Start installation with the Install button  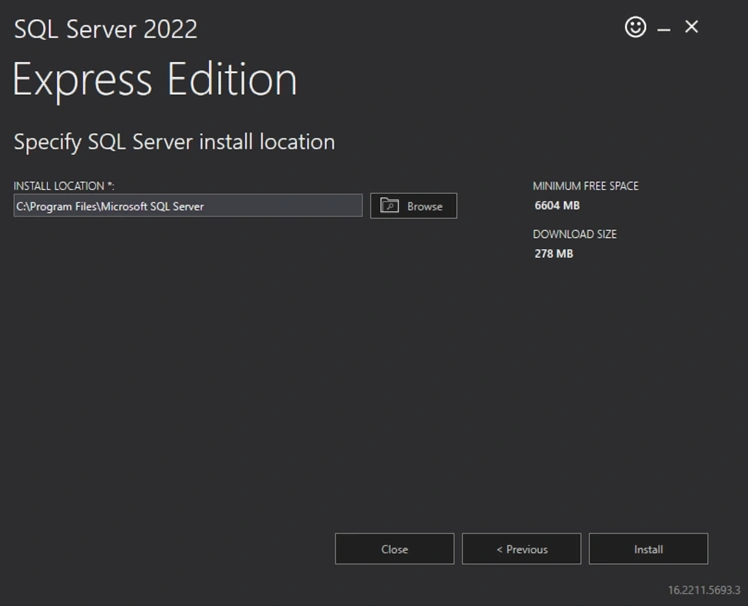click(x=648, y=549)
